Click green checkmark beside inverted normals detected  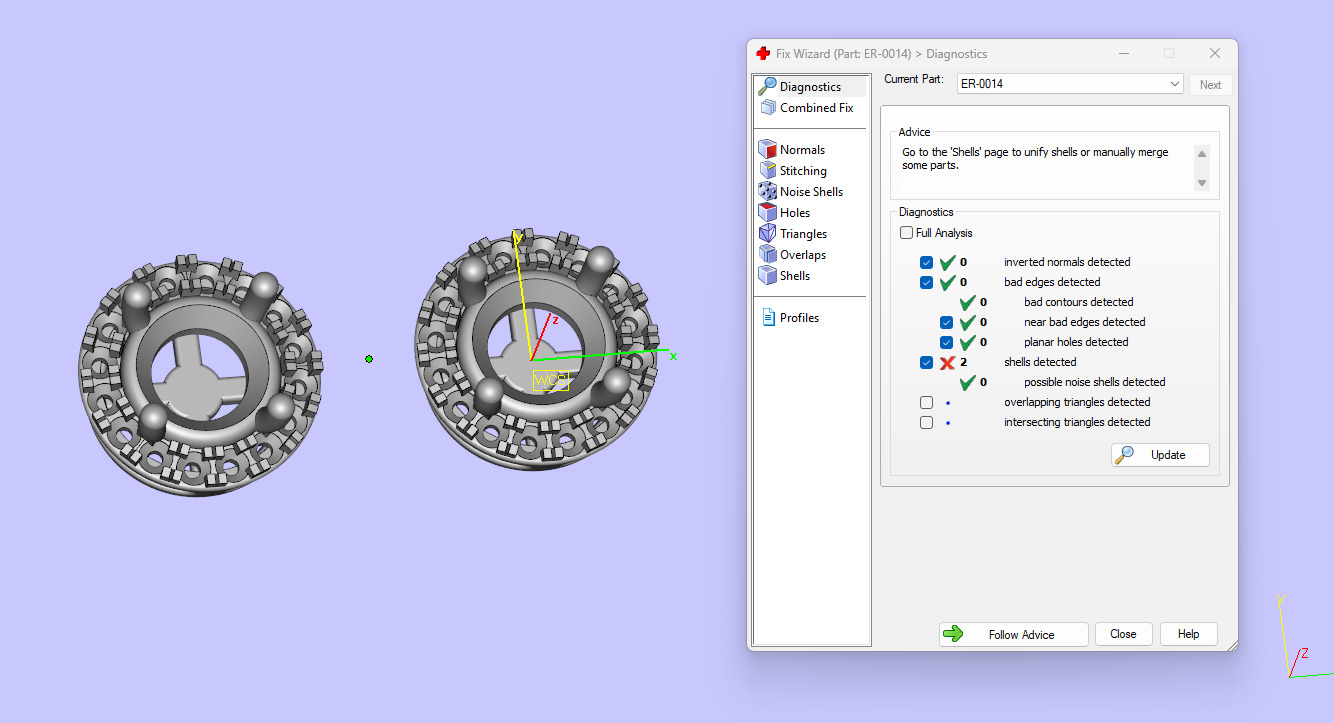947,262
